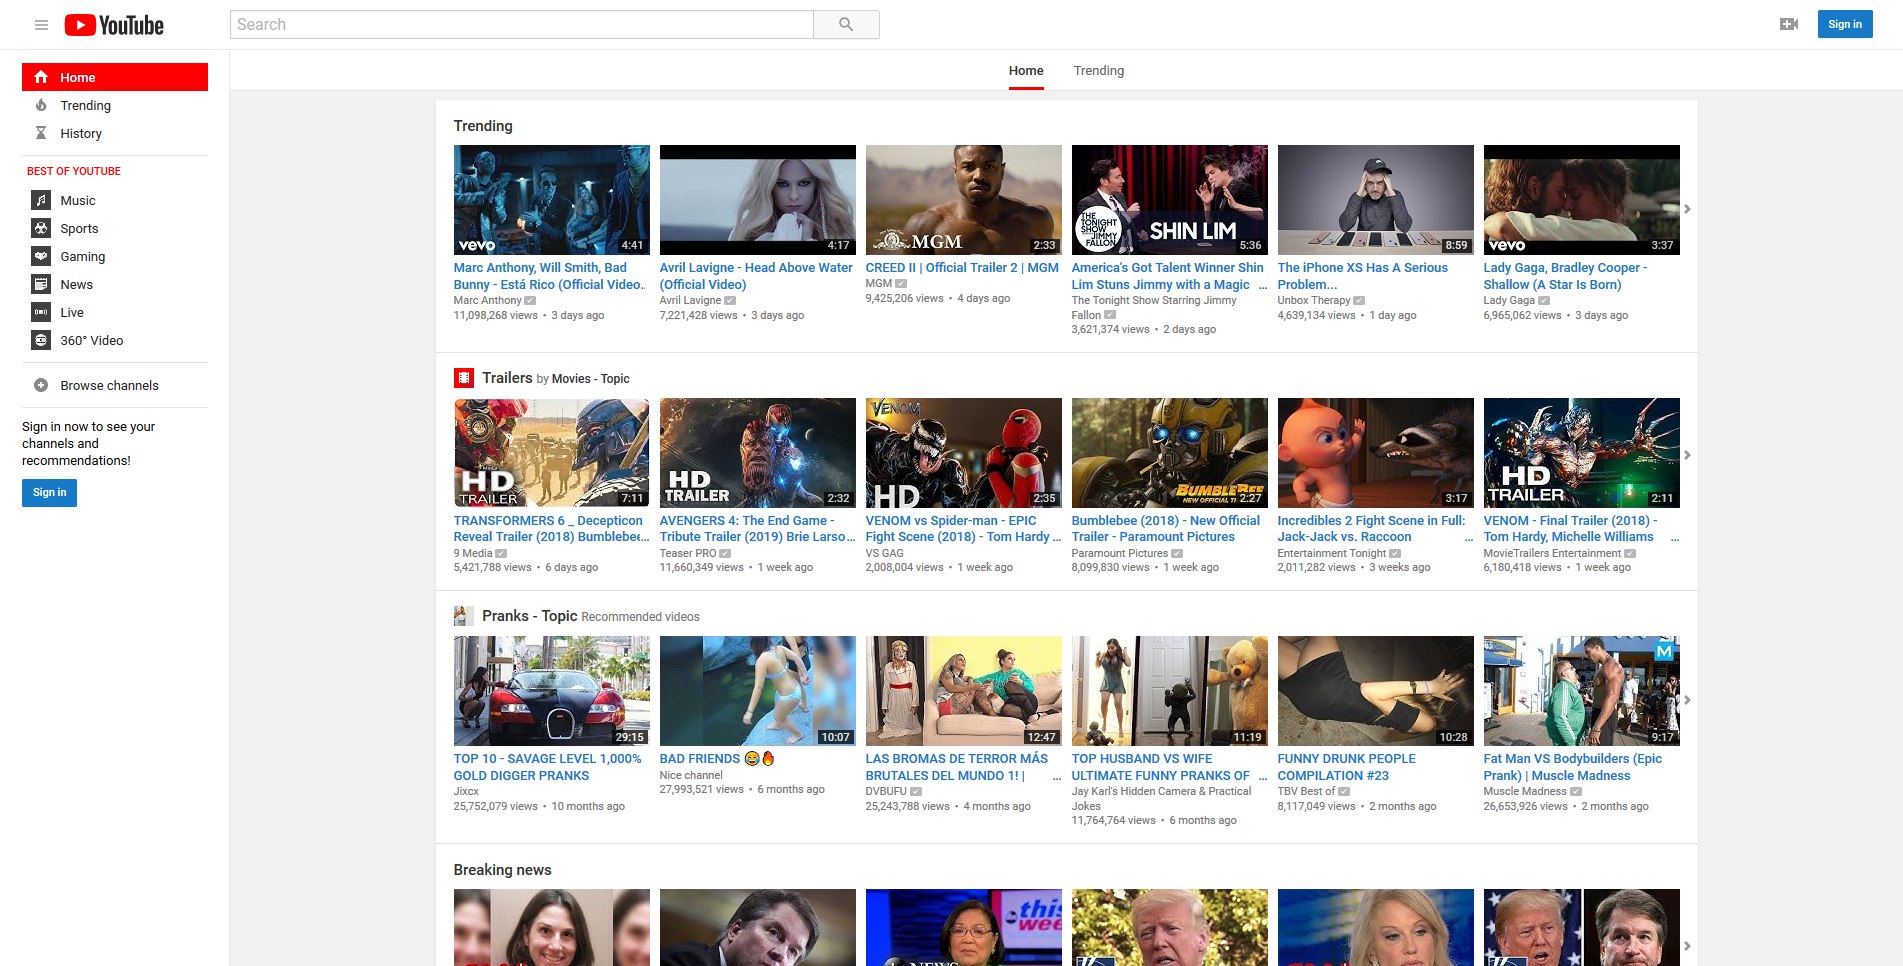Screen dimensions: 1903x966
Task: Open Browse channels plus icon
Action: click(x=41, y=385)
